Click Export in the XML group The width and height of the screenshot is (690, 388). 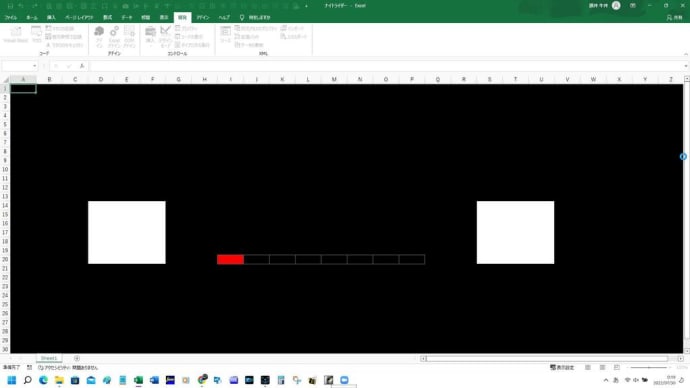pyautogui.click(x=294, y=37)
